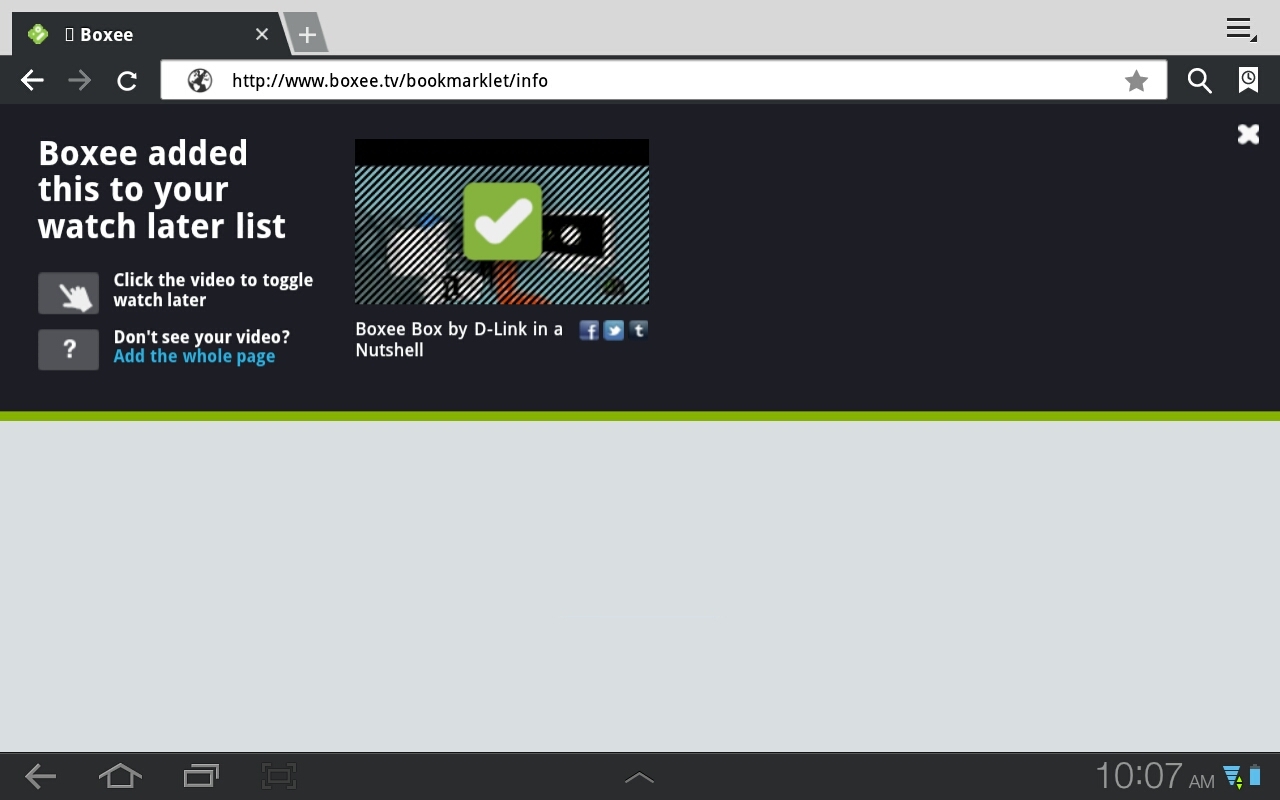1280x800 pixels.
Task: Open the bookmarks and history icon
Action: (x=1248, y=80)
